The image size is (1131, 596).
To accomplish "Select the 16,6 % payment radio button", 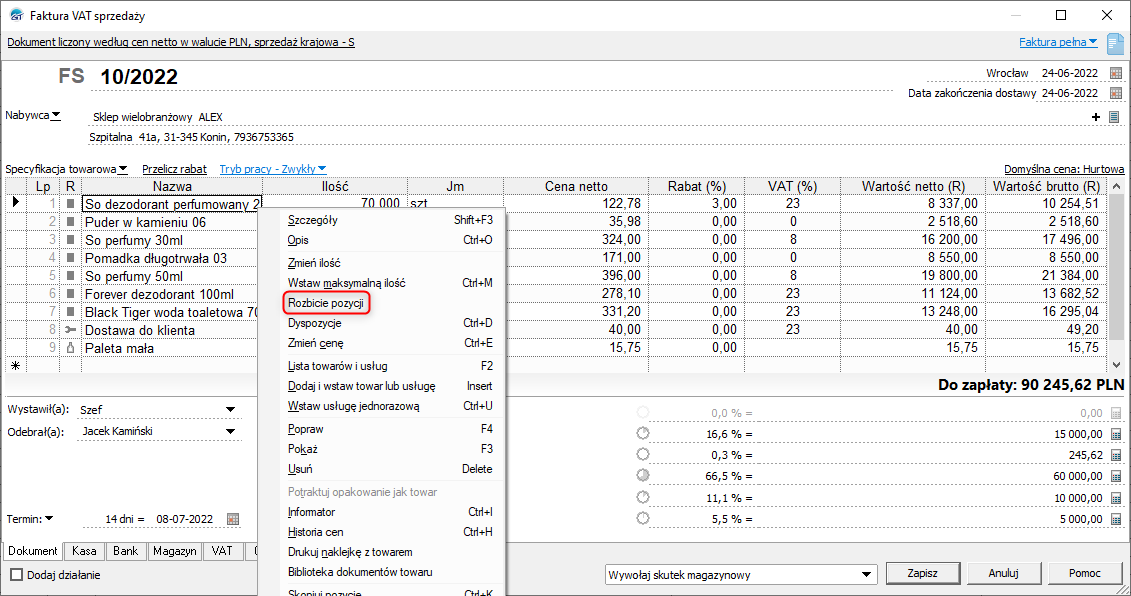I will [642, 434].
